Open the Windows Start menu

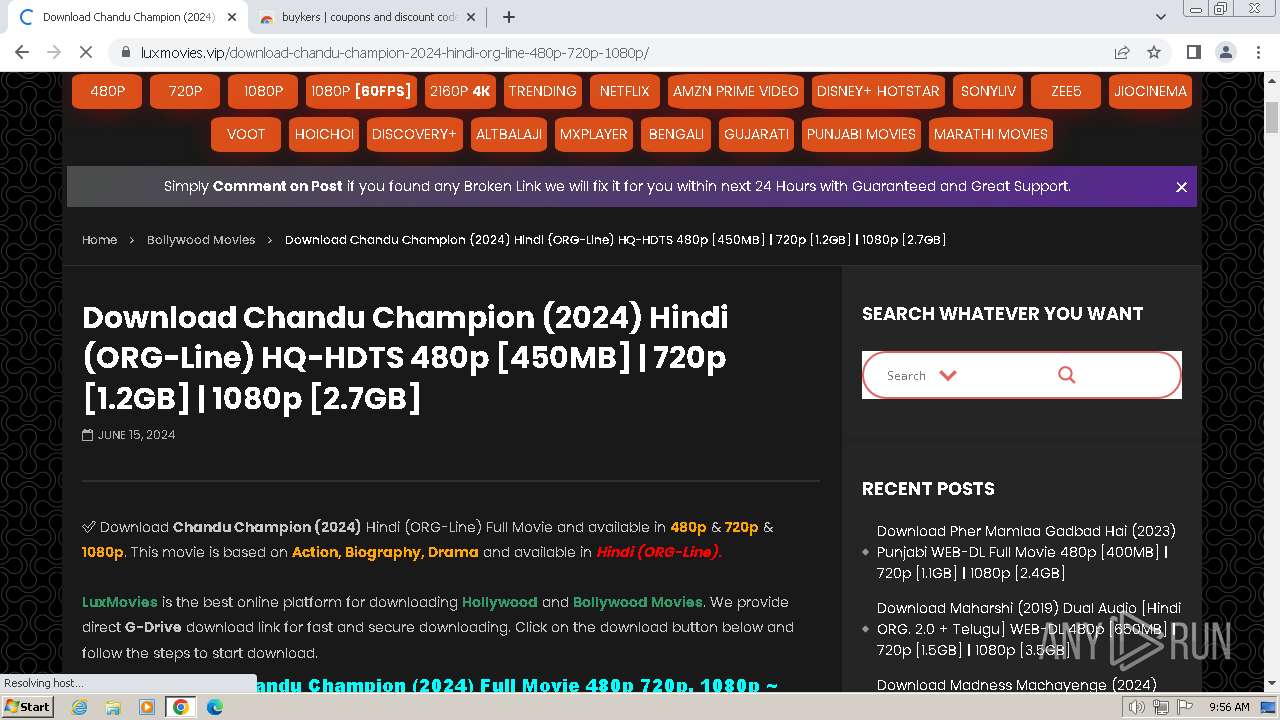pyautogui.click(x=27, y=706)
